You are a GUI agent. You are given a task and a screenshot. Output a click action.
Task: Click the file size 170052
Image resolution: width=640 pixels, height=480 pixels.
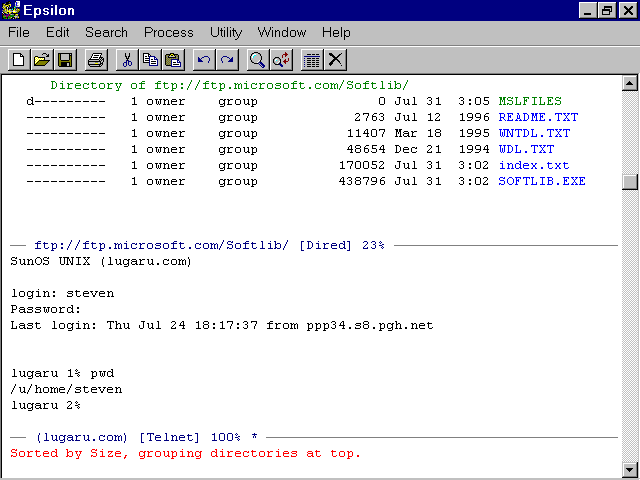pyautogui.click(x=362, y=165)
